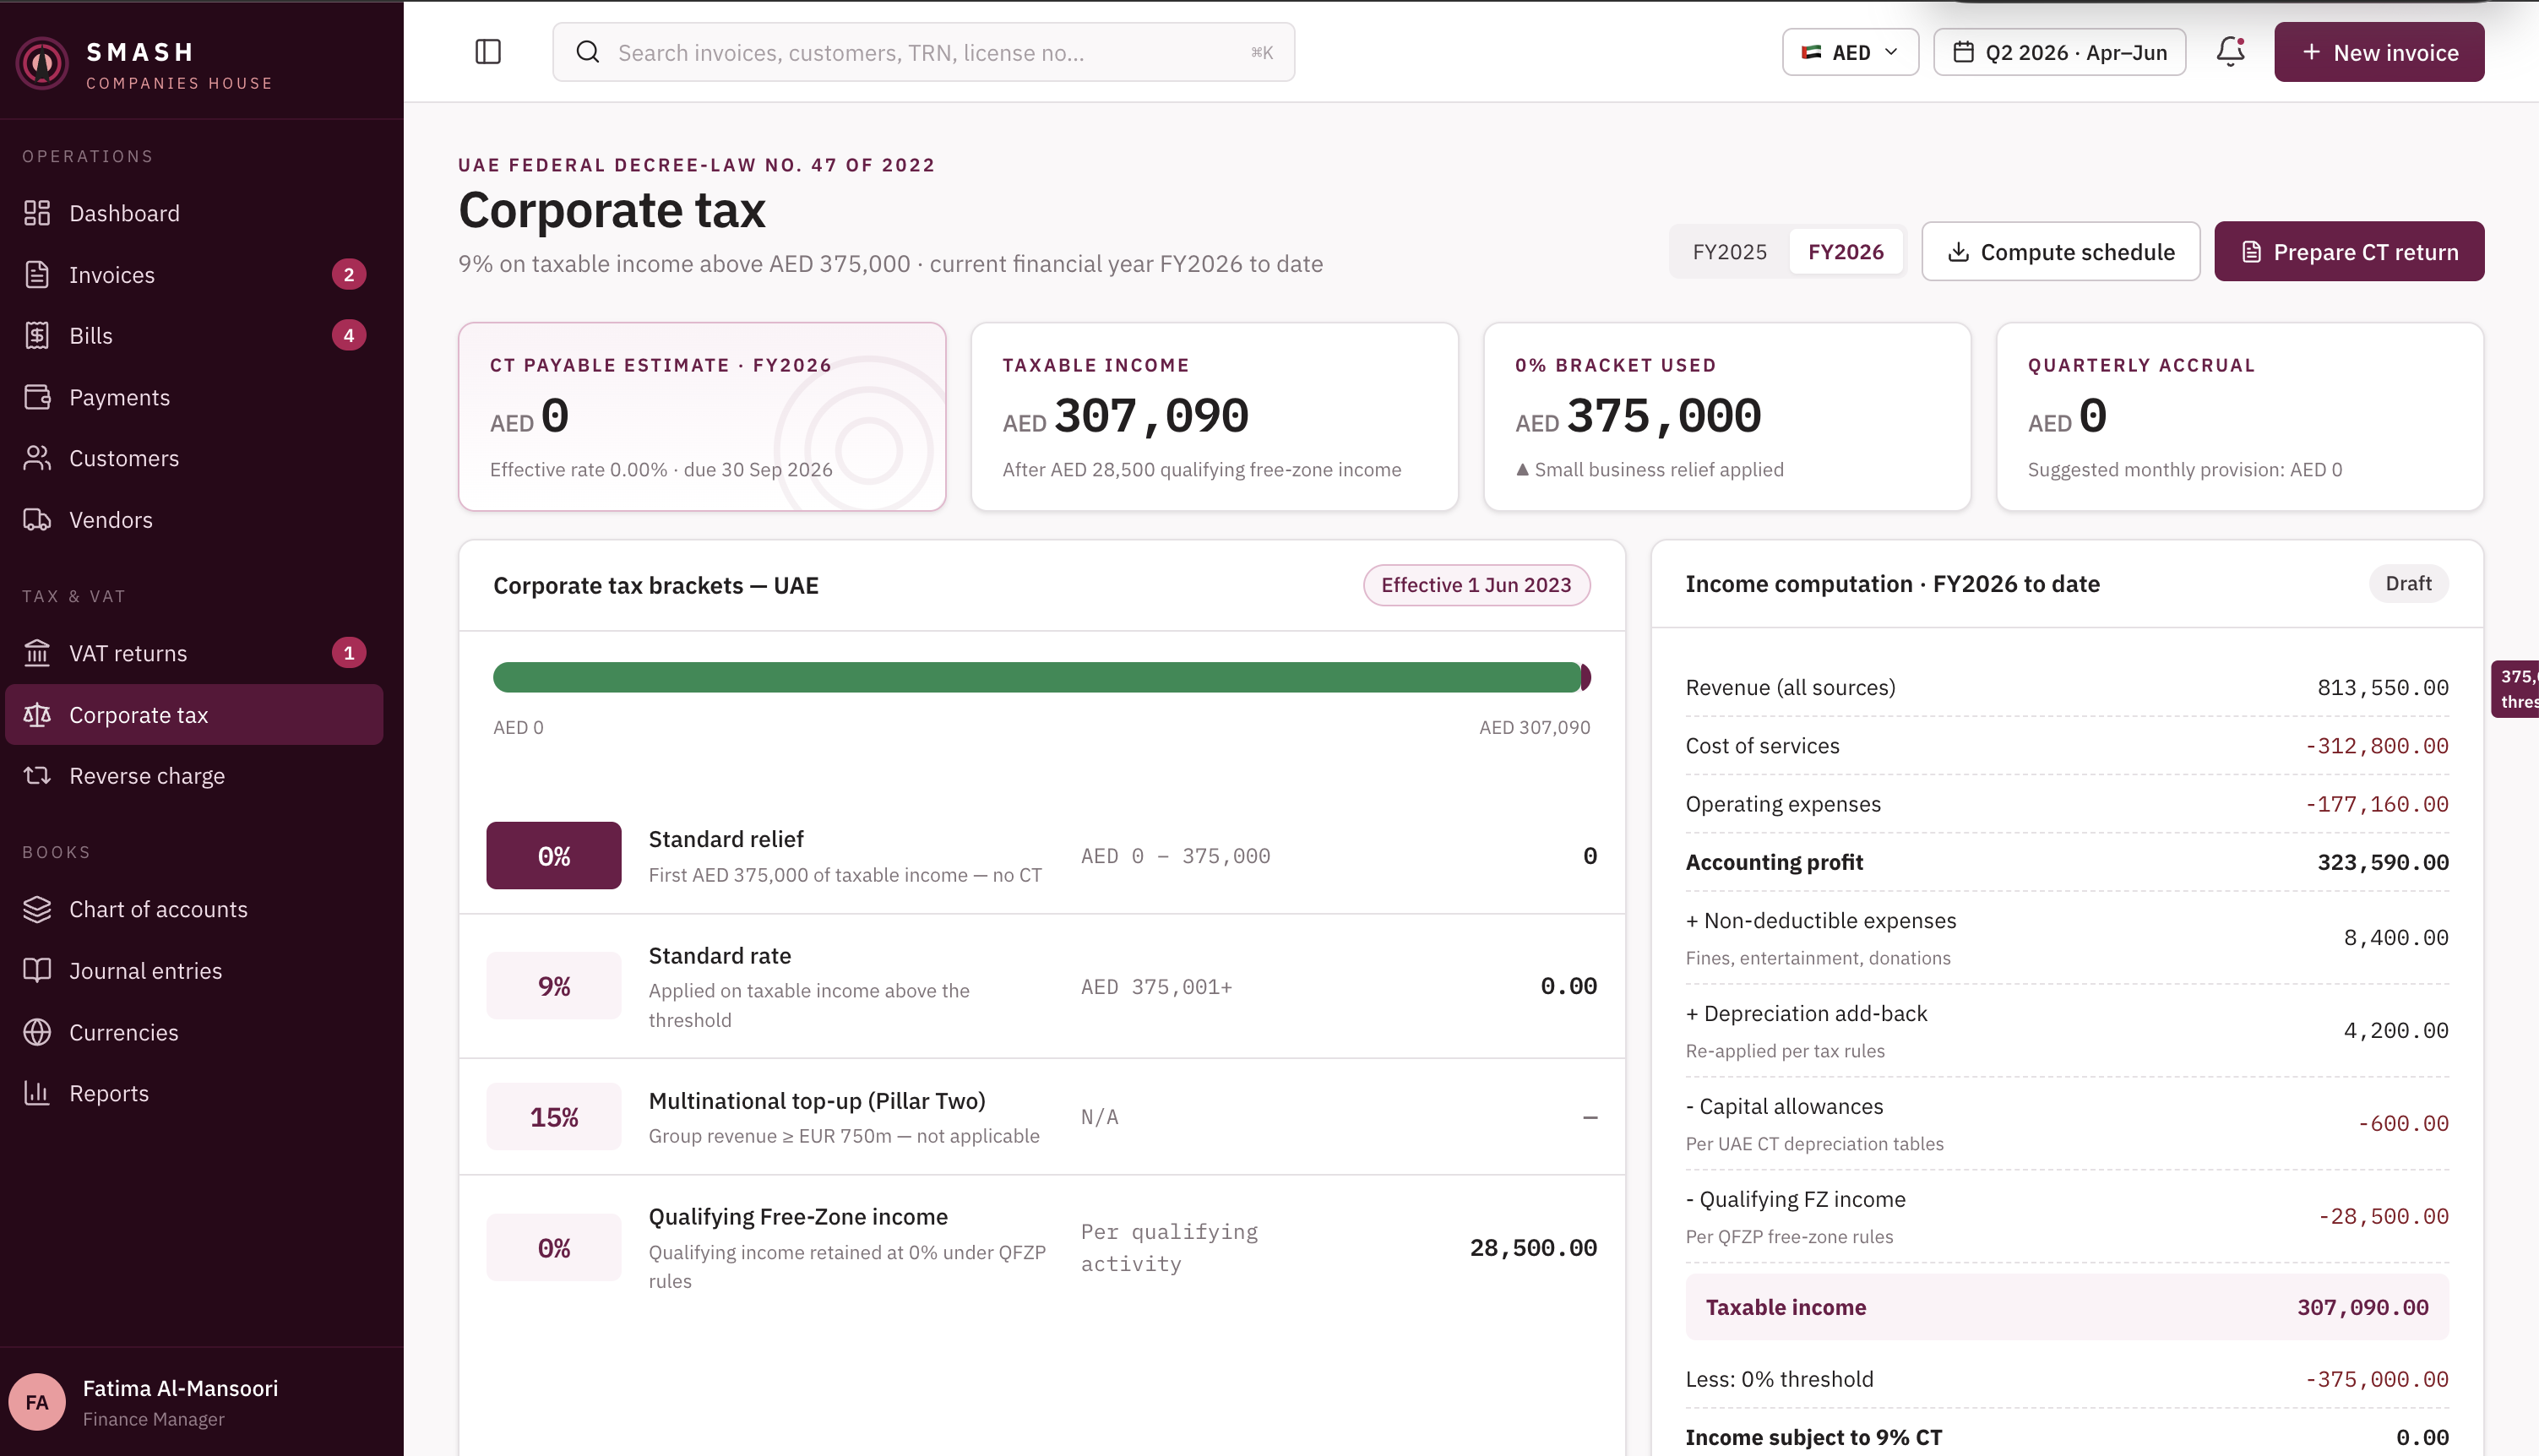Download the Compute schedule
This screenshot has width=2539, height=1456.
(x=2060, y=251)
